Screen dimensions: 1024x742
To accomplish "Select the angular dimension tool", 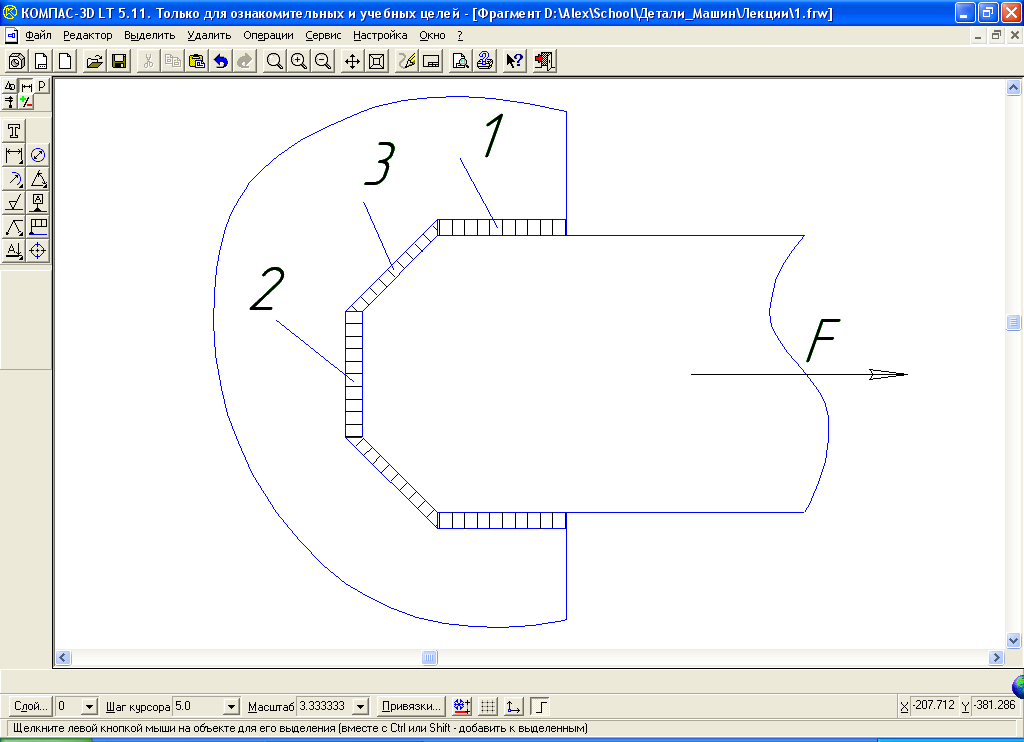I will click(39, 179).
